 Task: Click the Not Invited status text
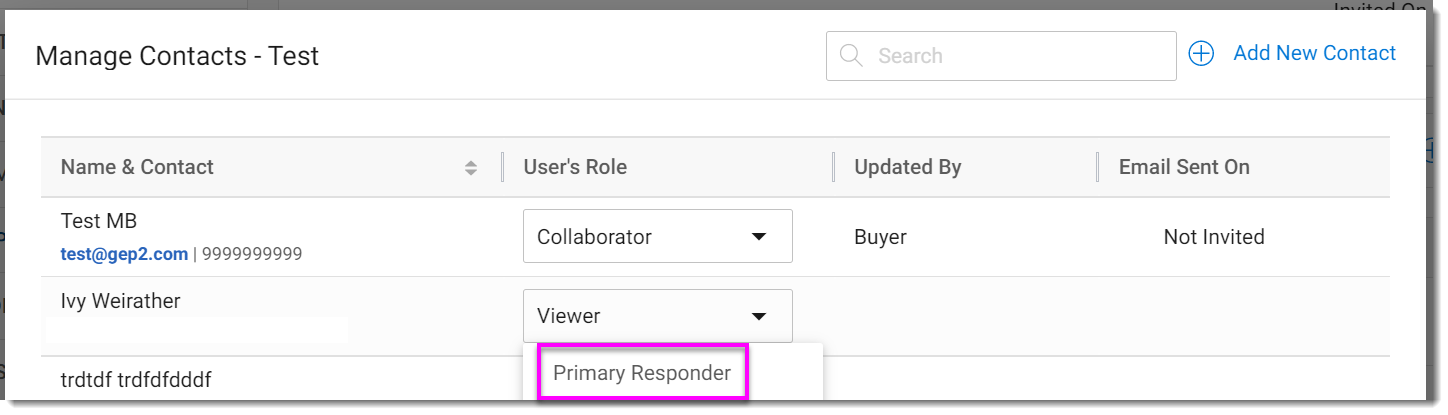(1214, 237)
